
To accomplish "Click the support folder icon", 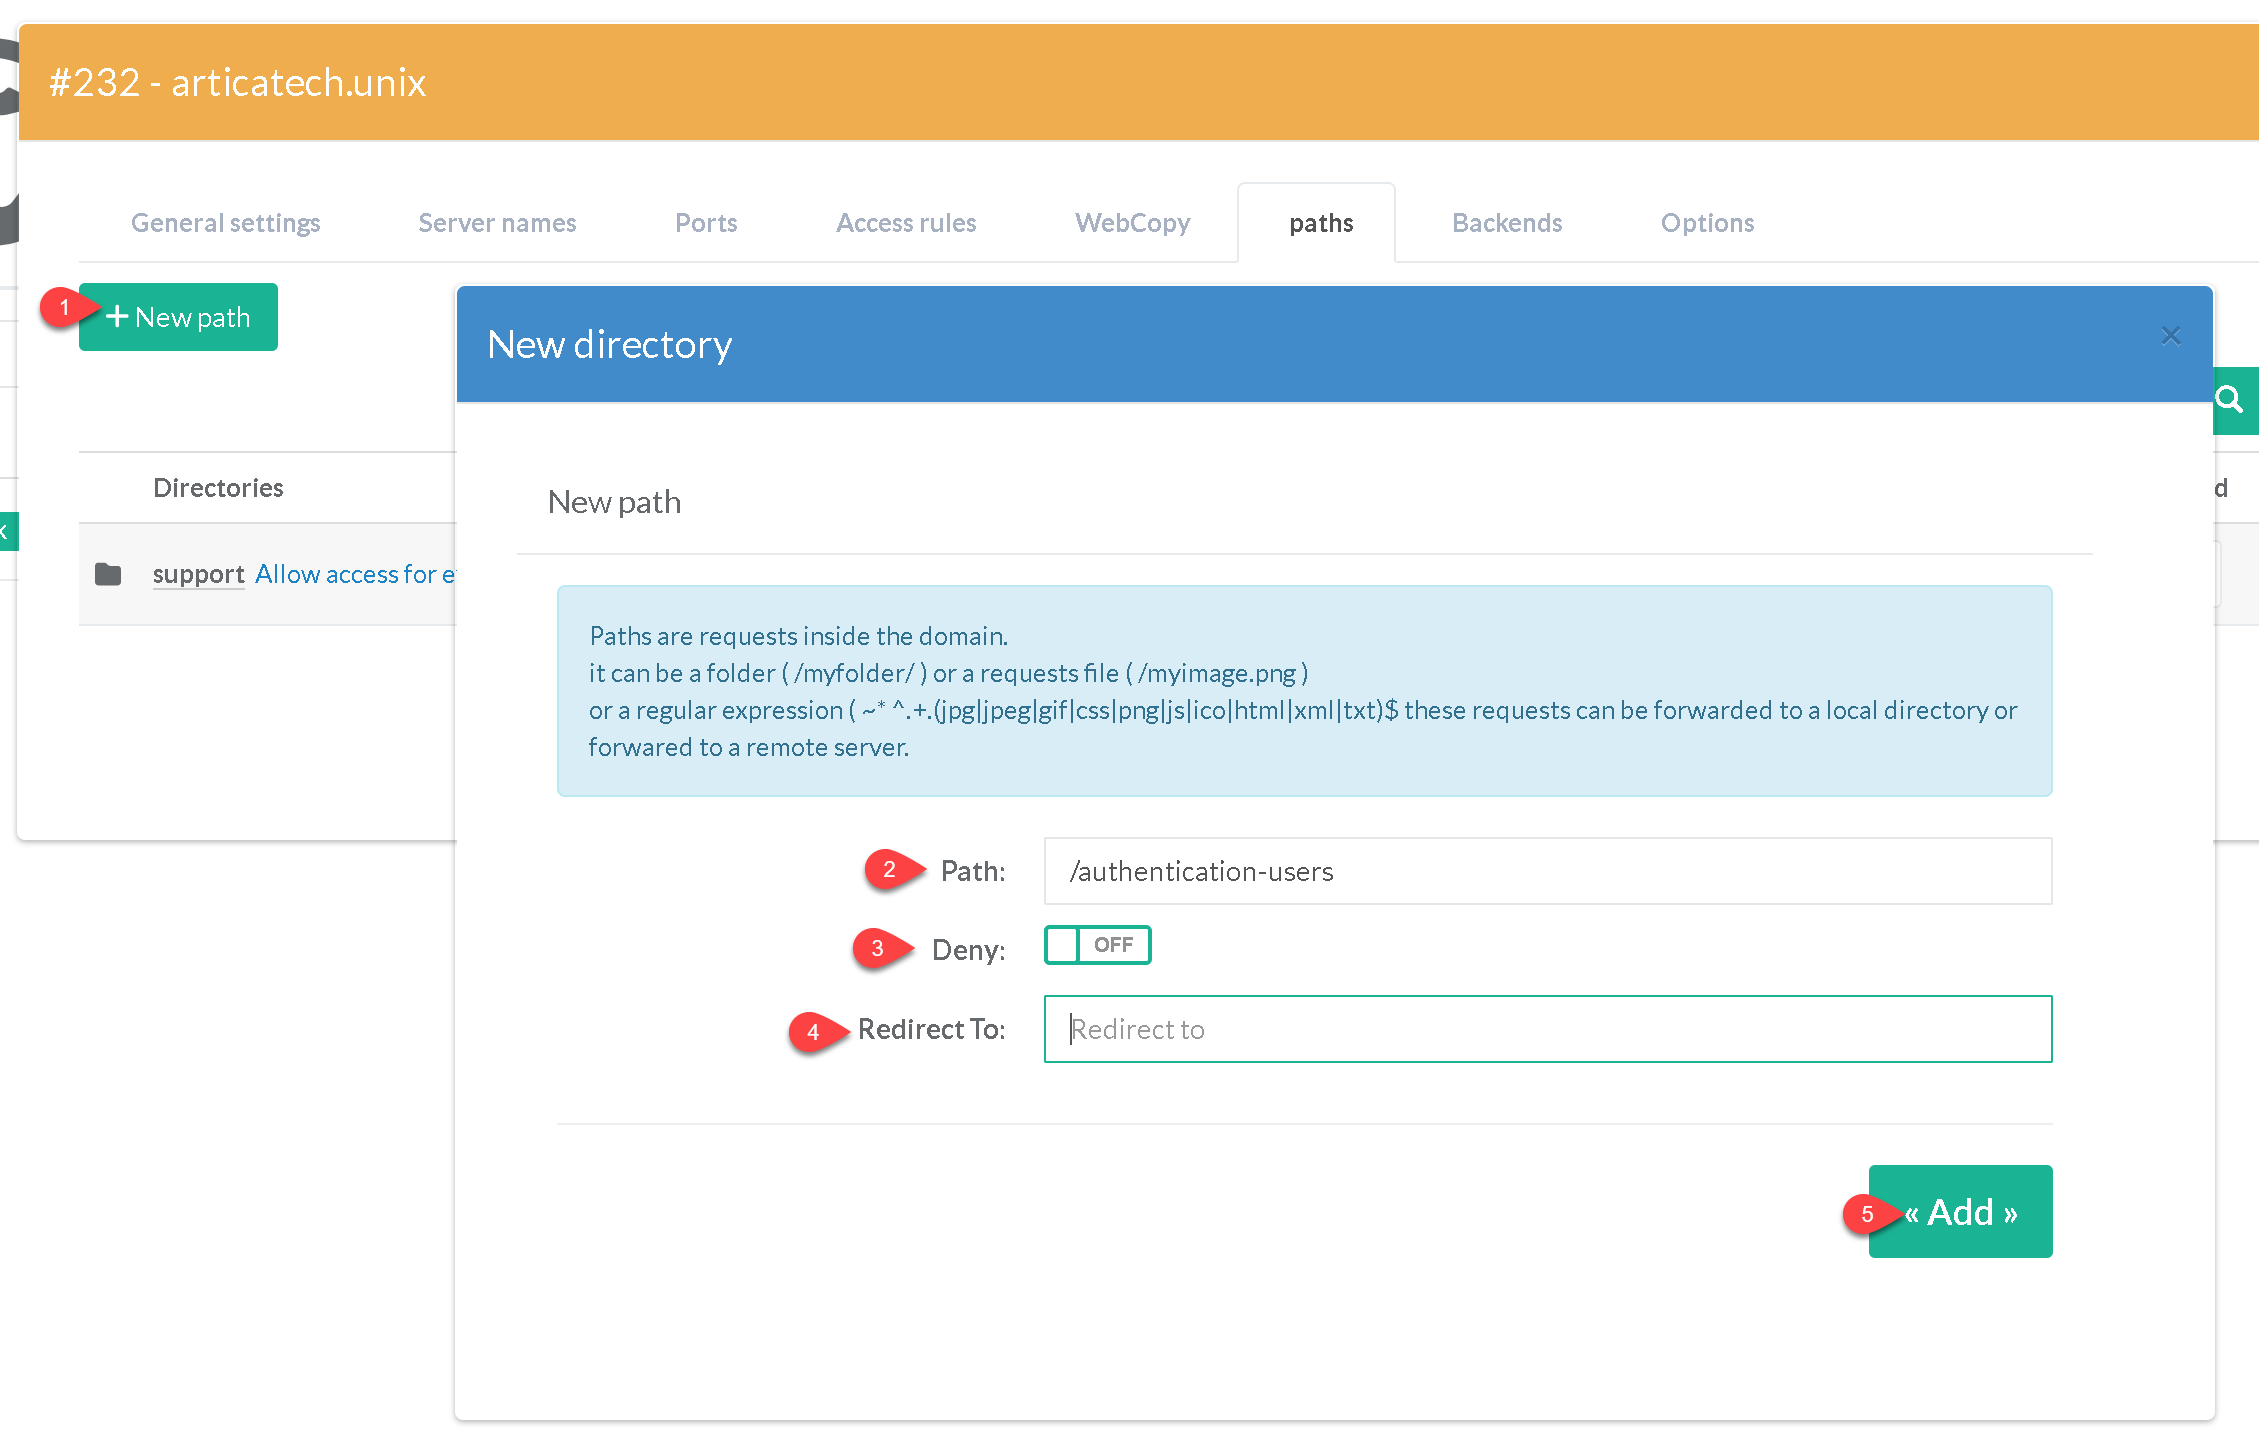I will coord(108,574).
